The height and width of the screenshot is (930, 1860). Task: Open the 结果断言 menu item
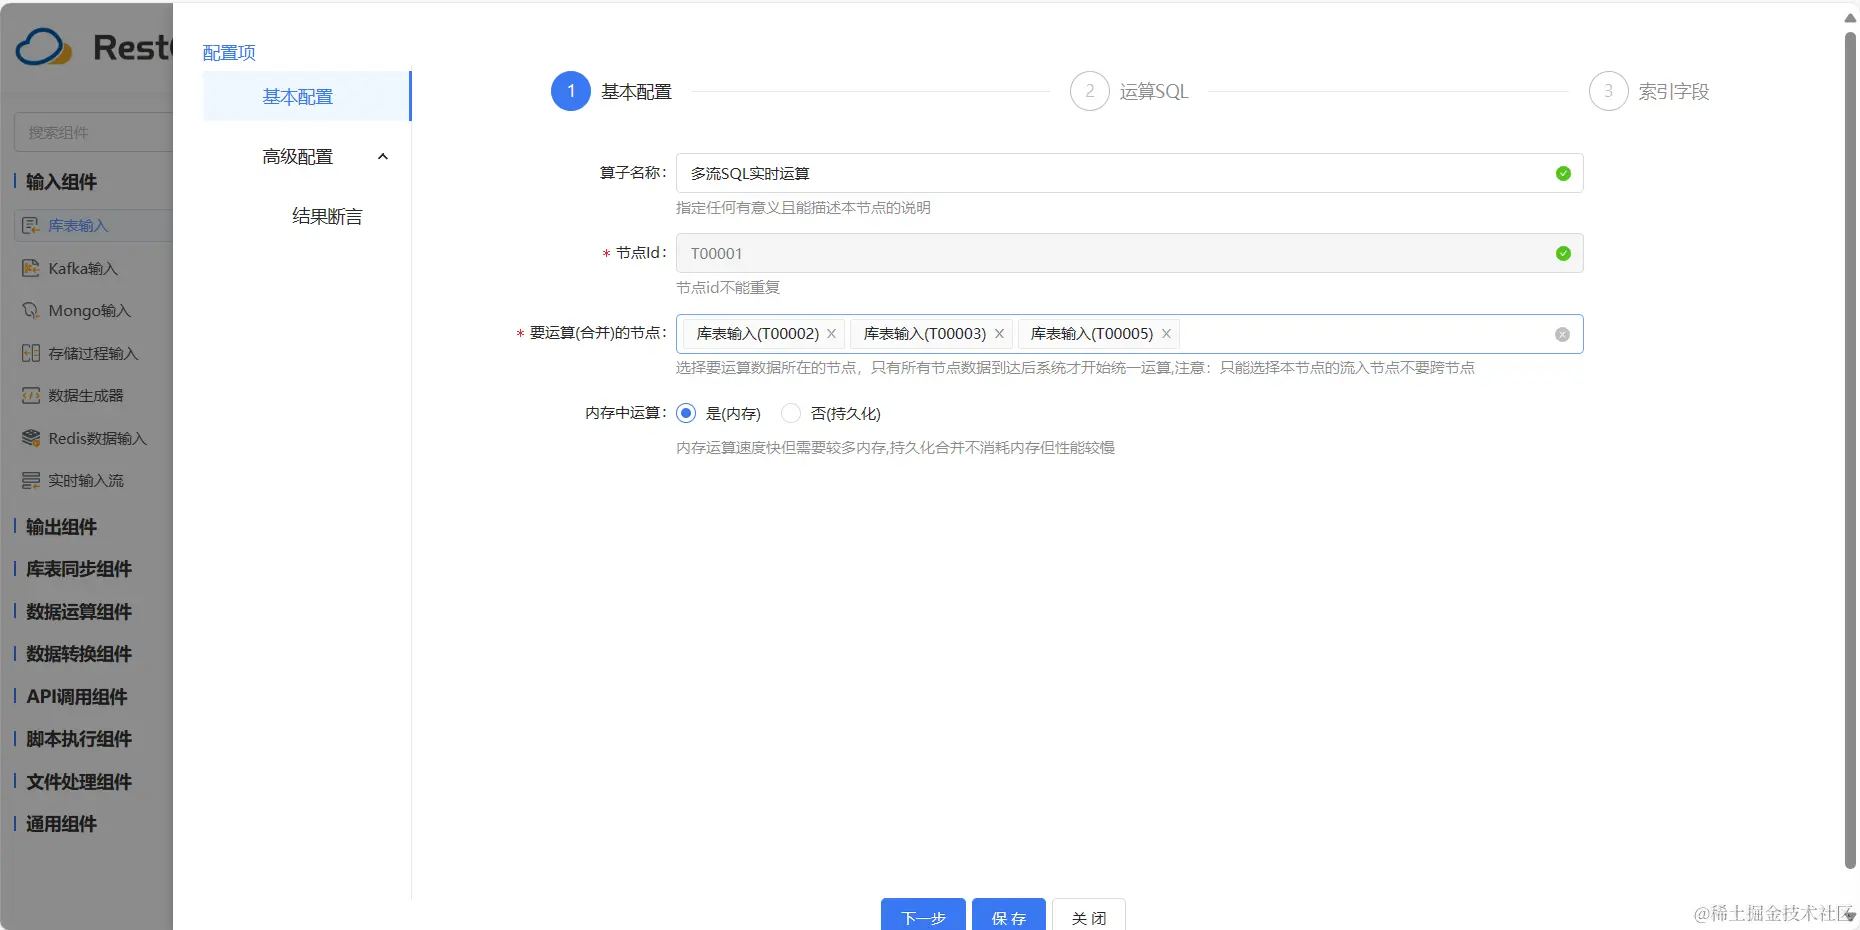306,217
